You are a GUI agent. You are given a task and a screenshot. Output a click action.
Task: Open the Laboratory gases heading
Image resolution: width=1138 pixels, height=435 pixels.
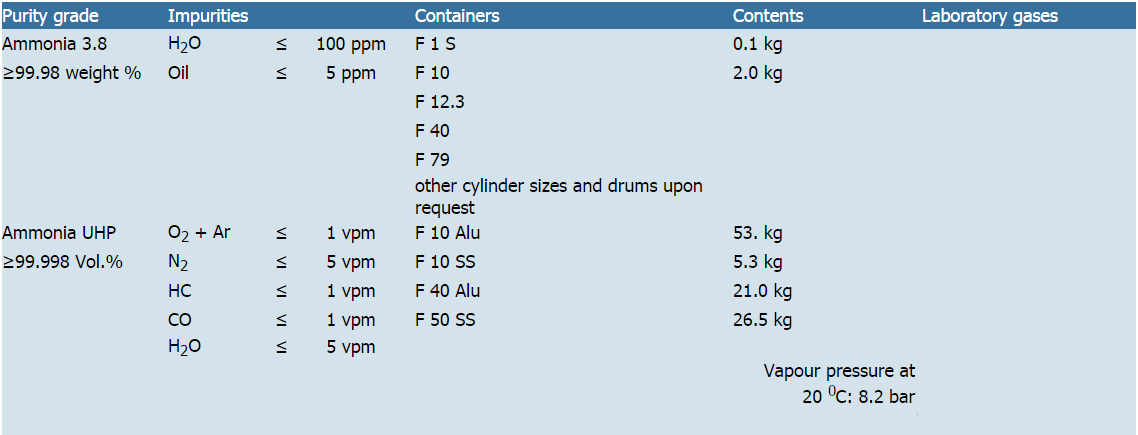point(989,16)
